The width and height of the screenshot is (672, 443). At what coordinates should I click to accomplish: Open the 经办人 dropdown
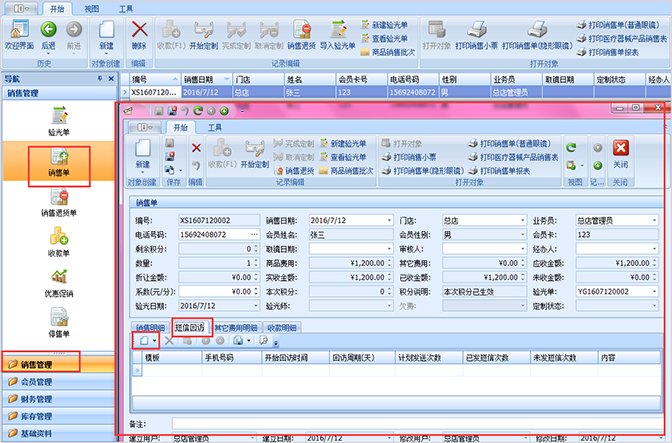(x=654, y=249)
